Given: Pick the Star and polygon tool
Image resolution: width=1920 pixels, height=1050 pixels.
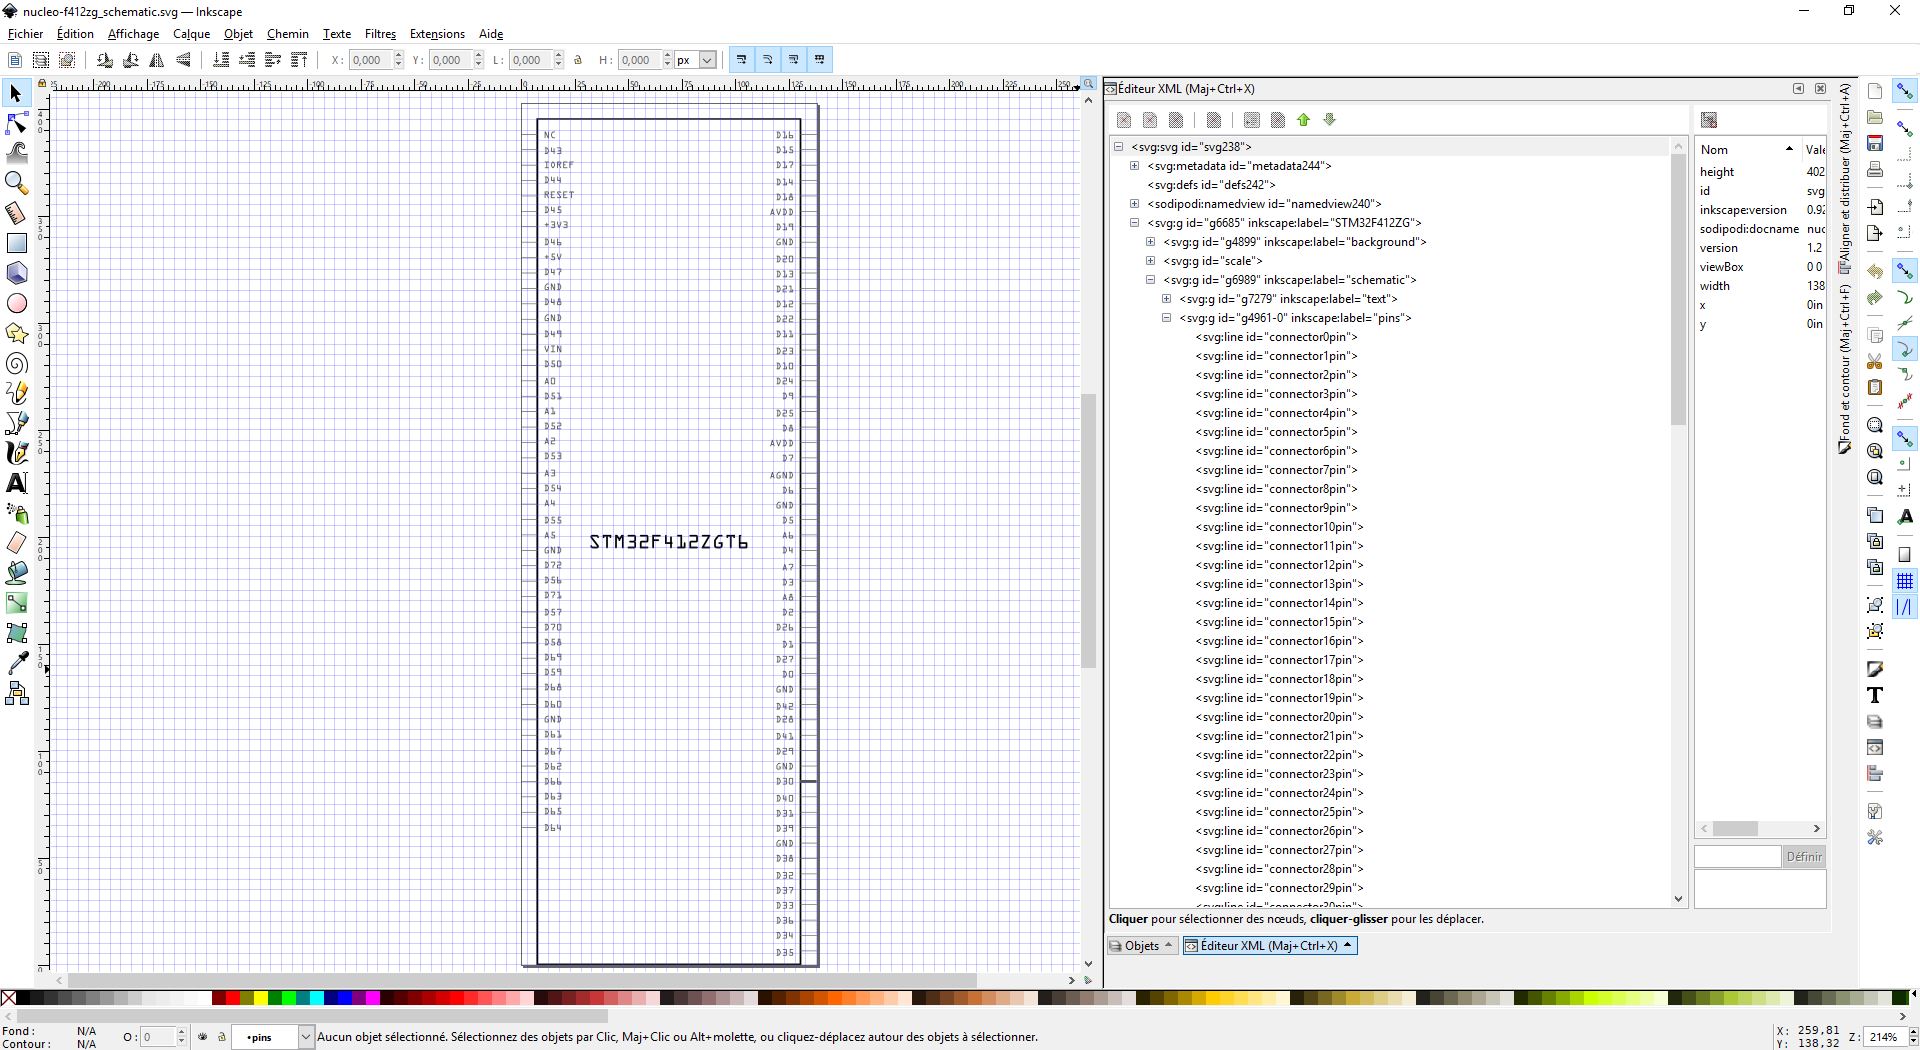Looking at the screenshot, I should coord(17,333).
